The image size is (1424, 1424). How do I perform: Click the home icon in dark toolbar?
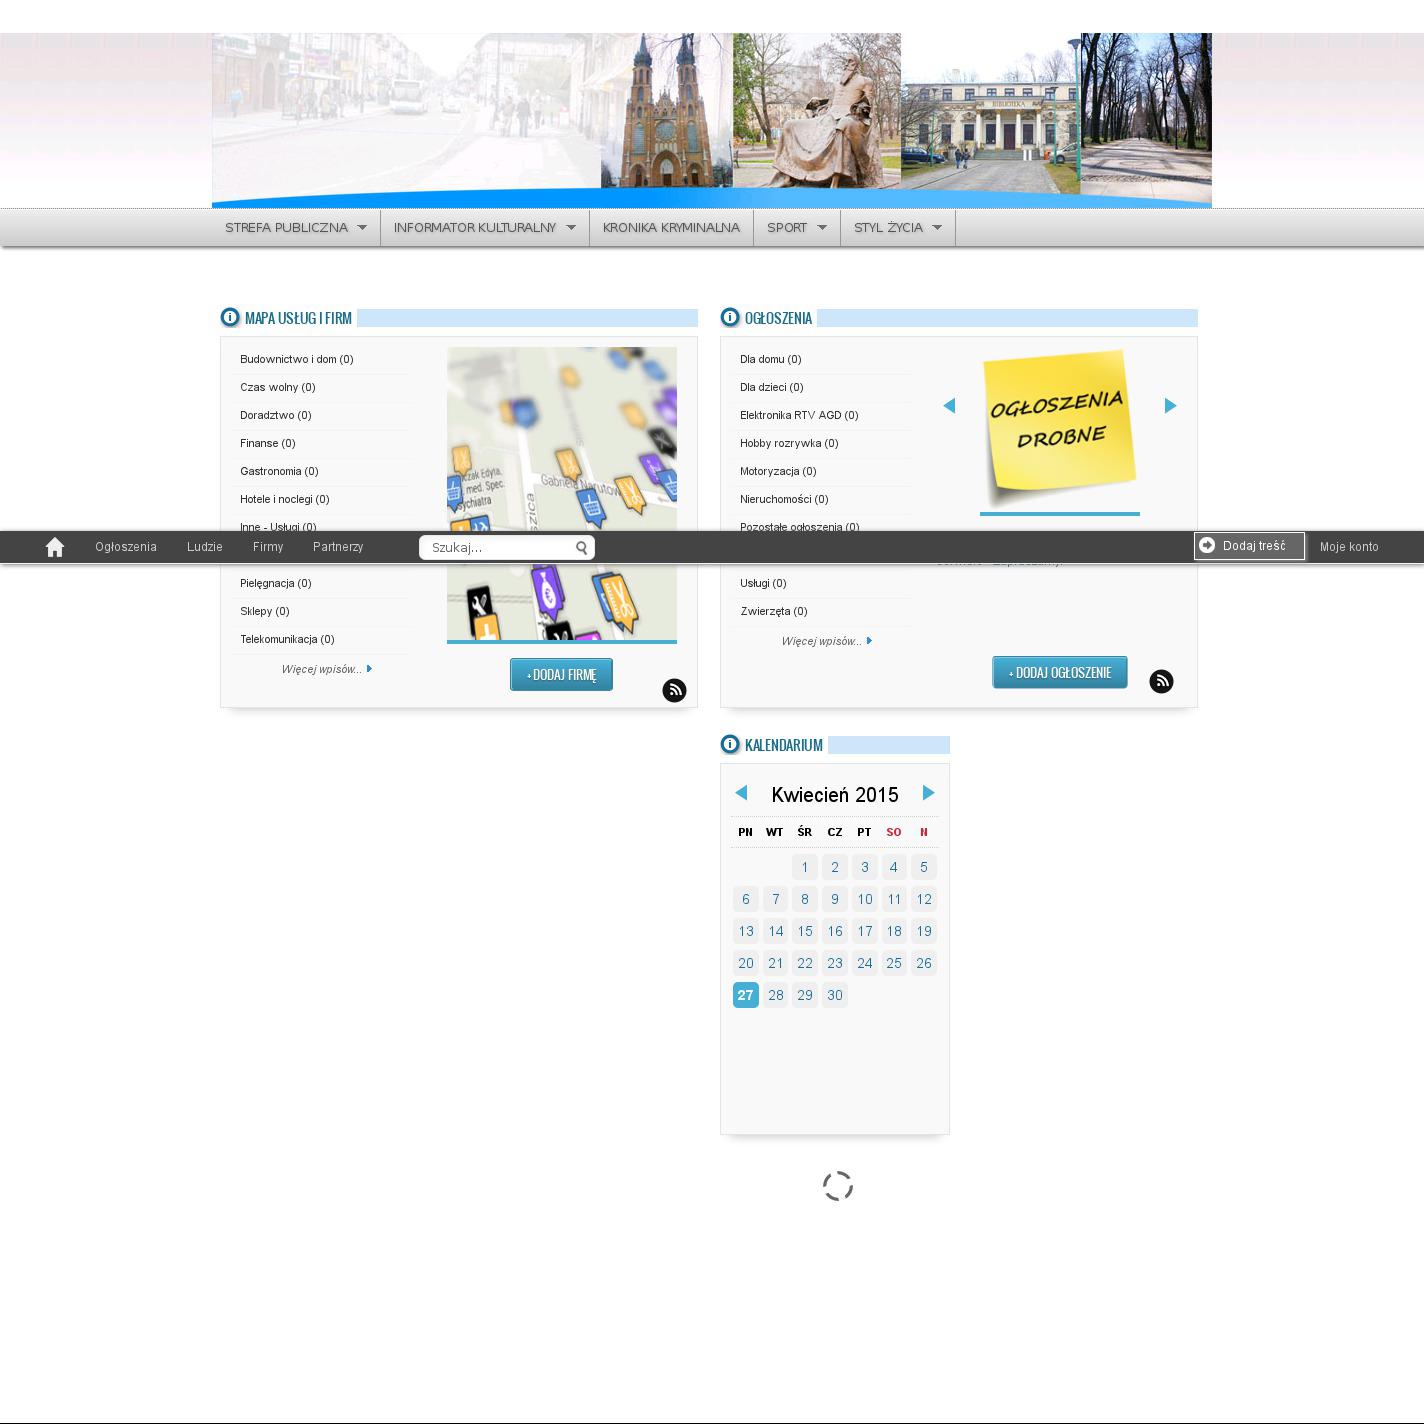click(x=55, y=547)
